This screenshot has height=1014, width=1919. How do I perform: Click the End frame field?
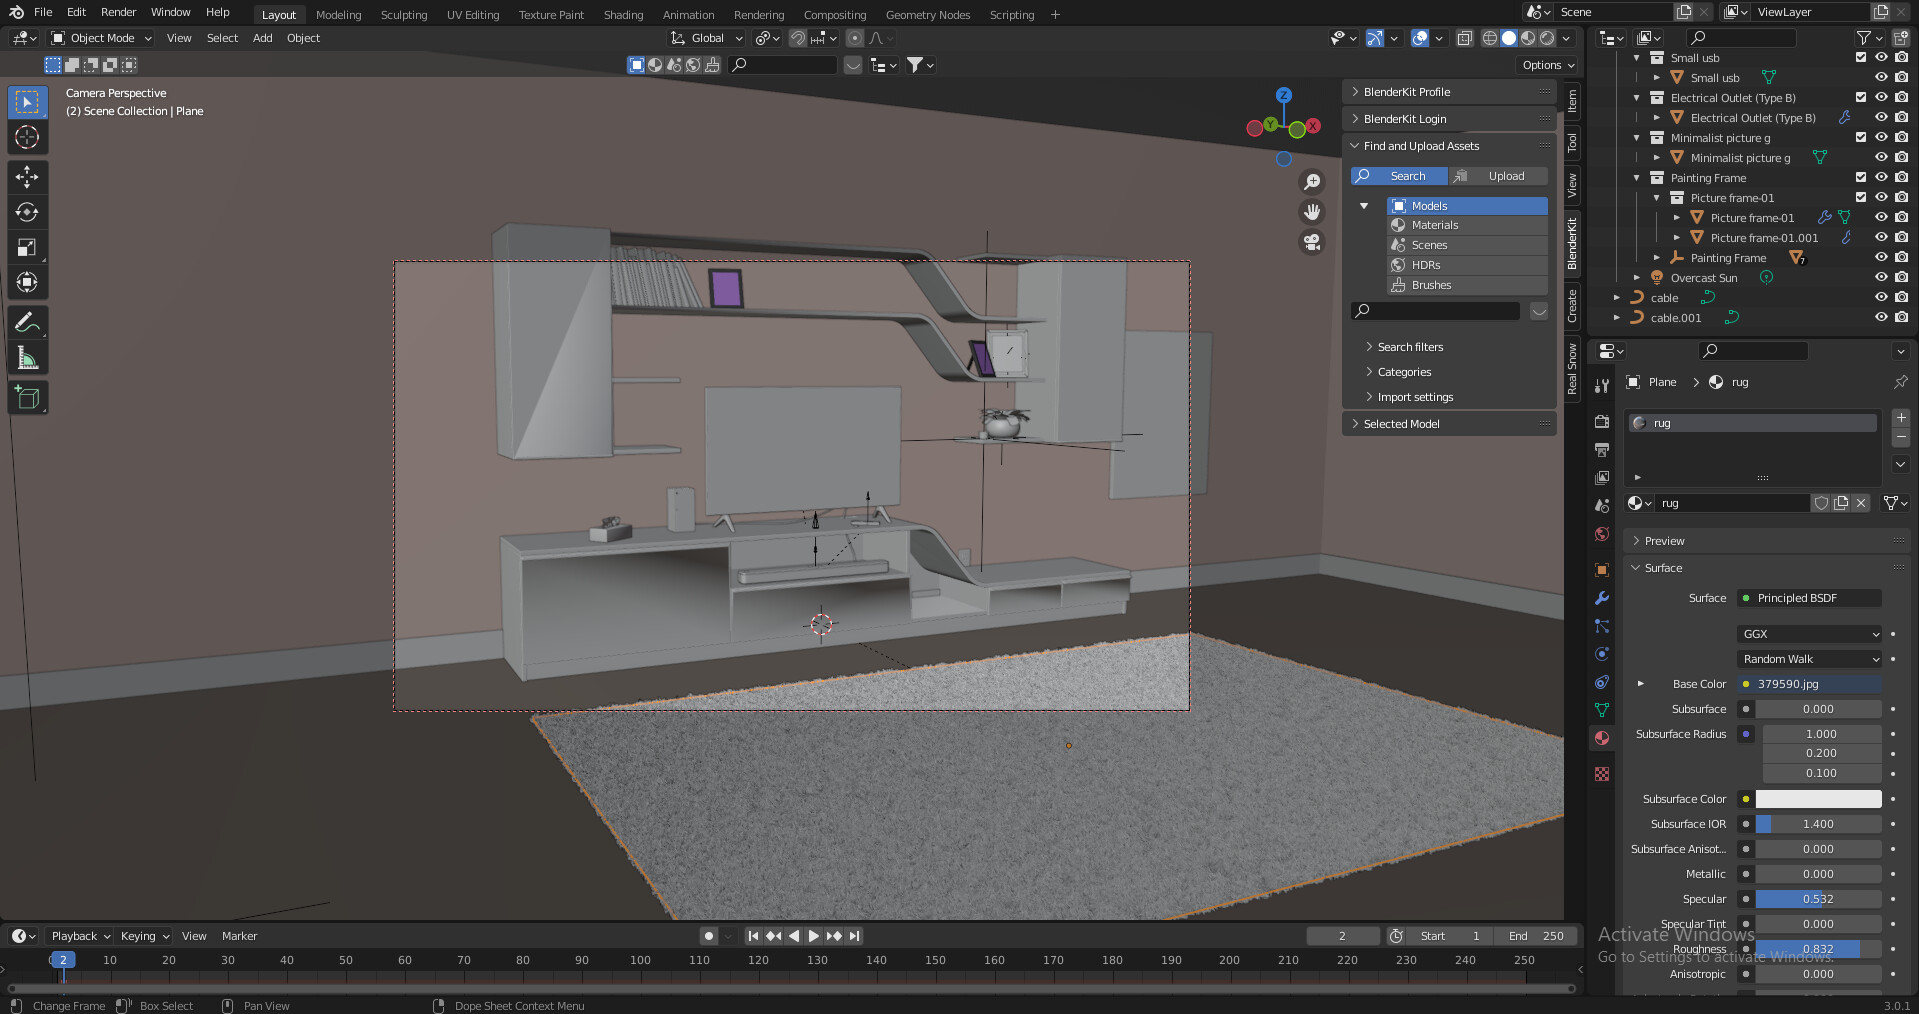click(x=1536, y=936)
